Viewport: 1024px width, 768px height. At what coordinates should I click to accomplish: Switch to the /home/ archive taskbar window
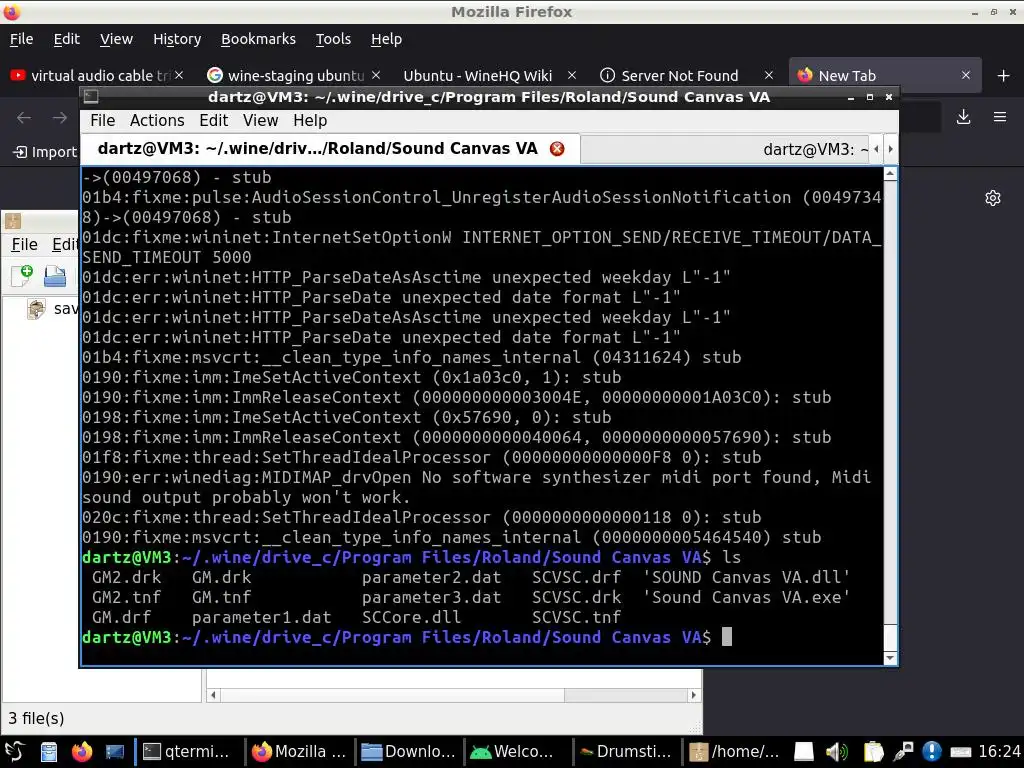(736, 752)
